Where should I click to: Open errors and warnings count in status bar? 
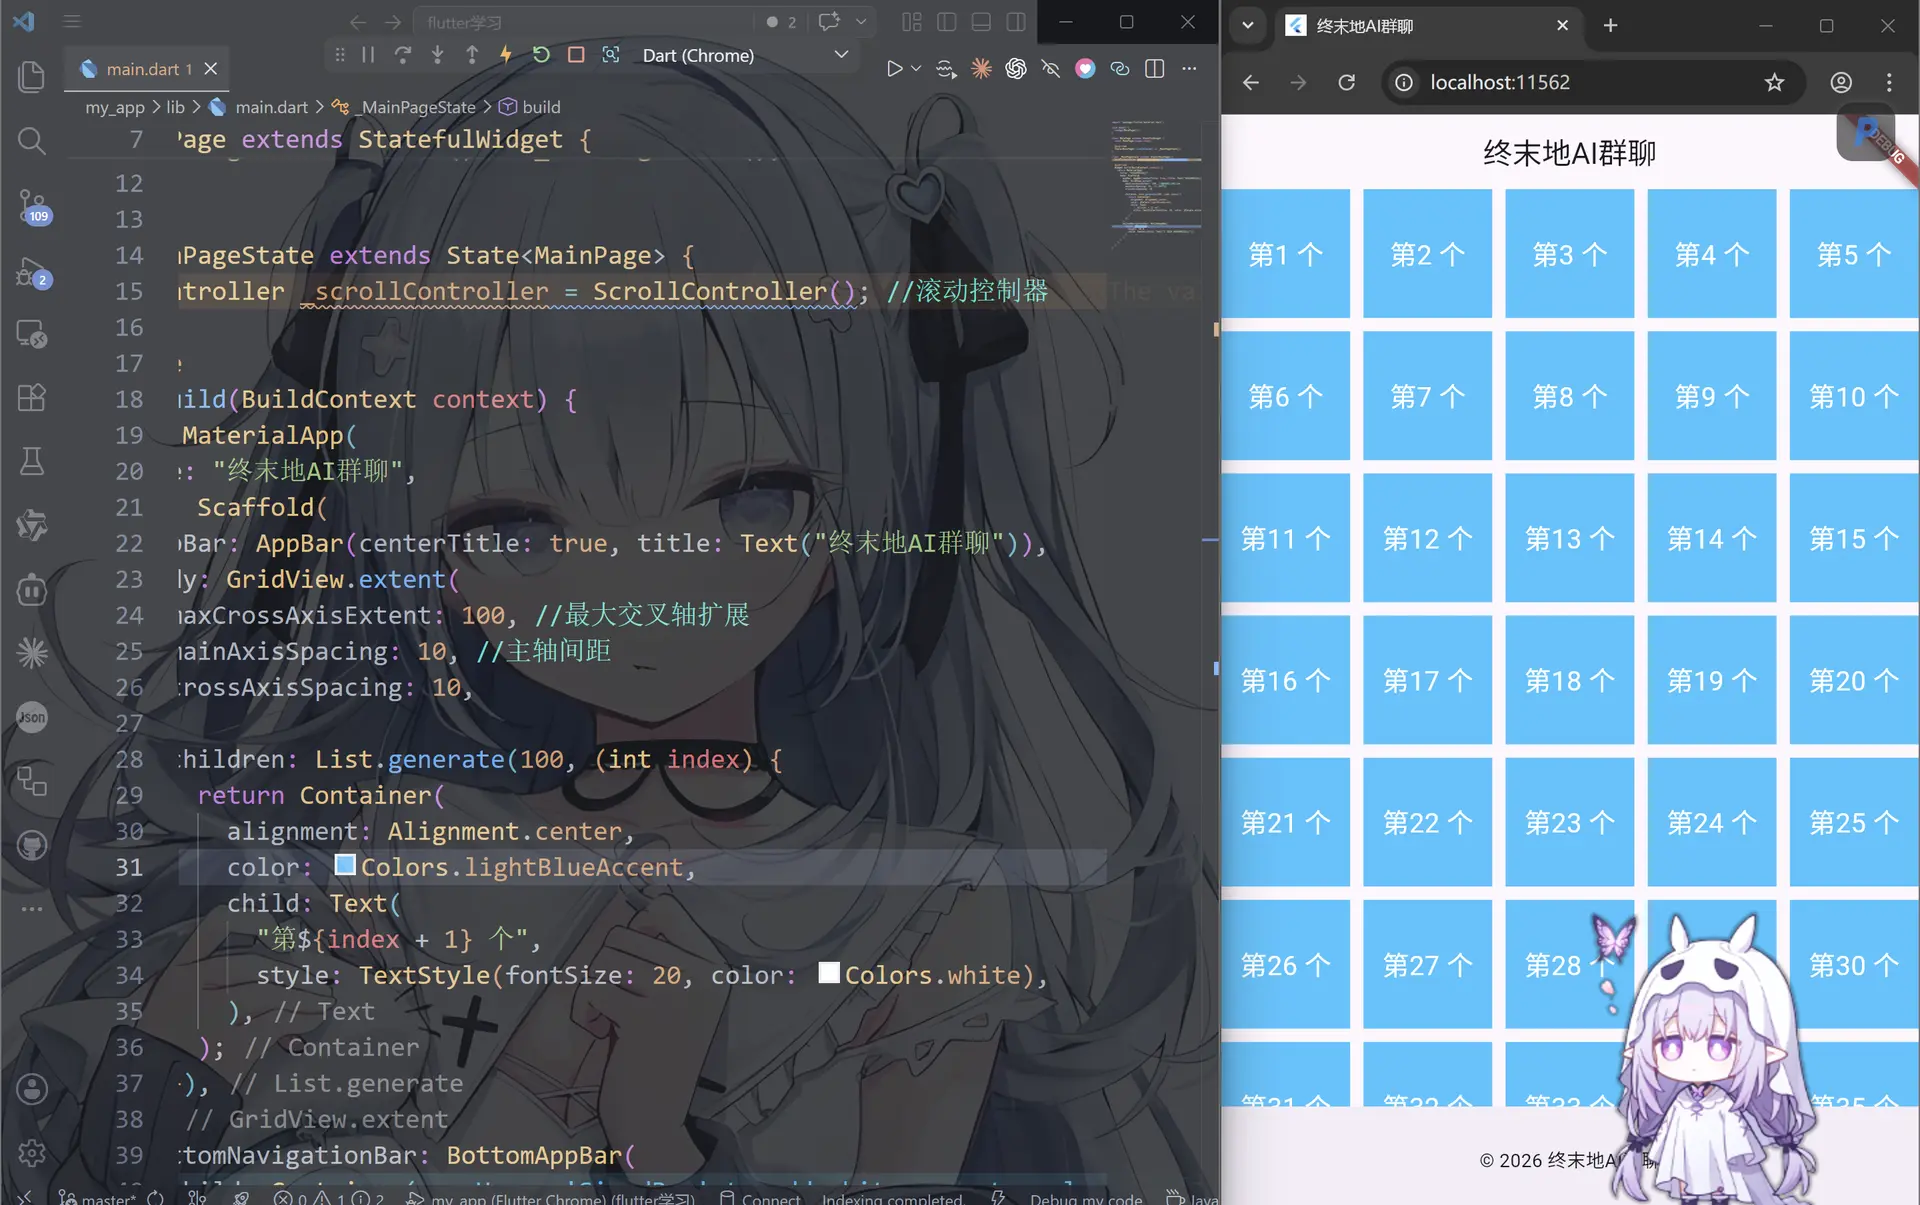coord(329,1197)
